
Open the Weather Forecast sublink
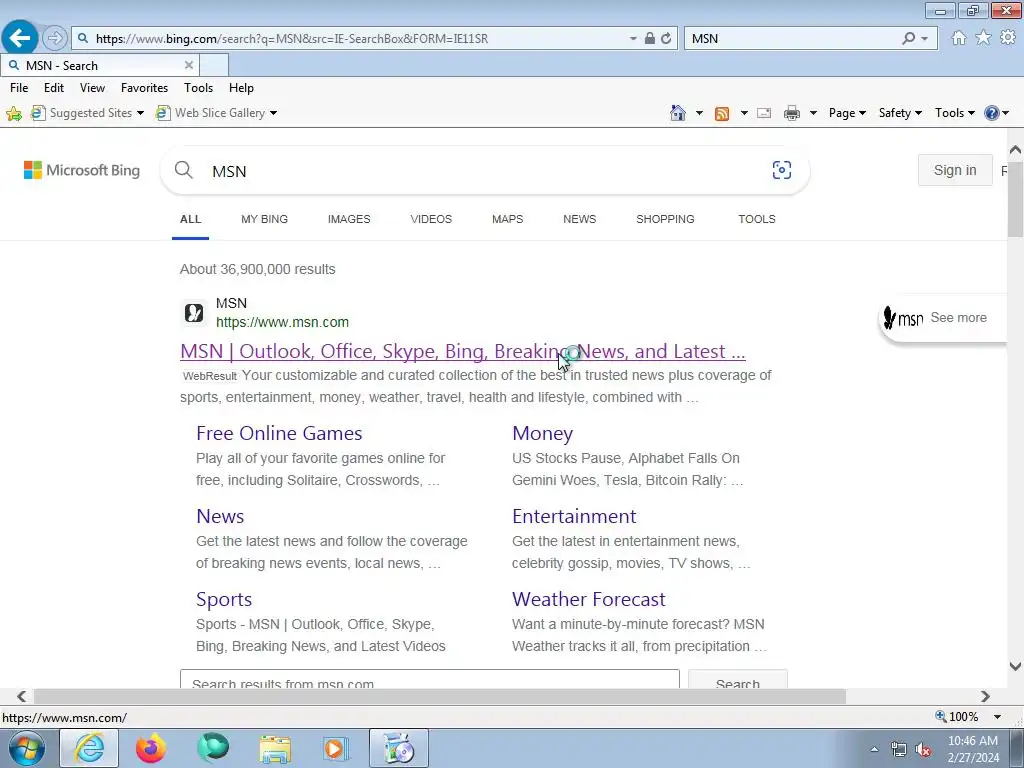(588, 600)
